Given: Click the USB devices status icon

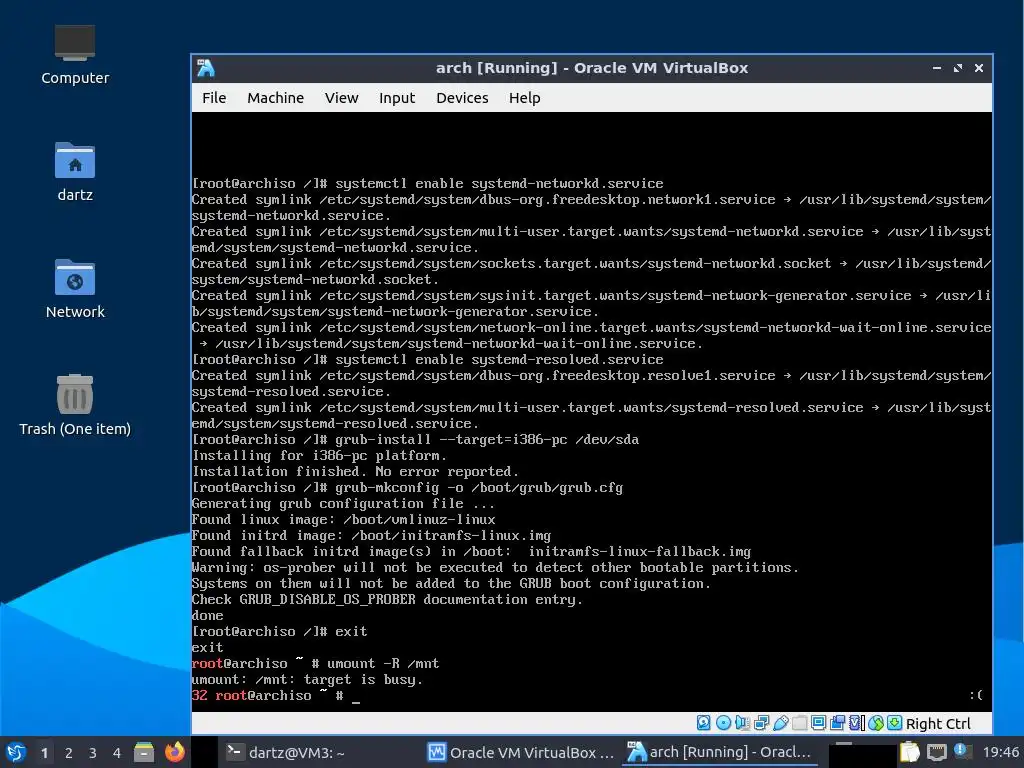Looking at the screenshot, I should pyautogui.click(x=780, y=722).
